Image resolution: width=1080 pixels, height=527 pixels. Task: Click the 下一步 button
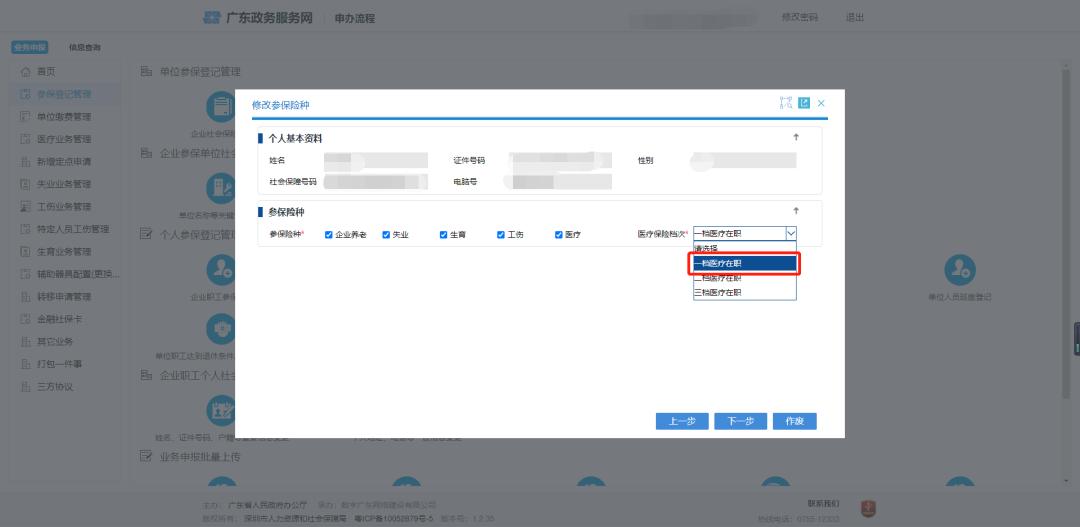click(740, 421)
